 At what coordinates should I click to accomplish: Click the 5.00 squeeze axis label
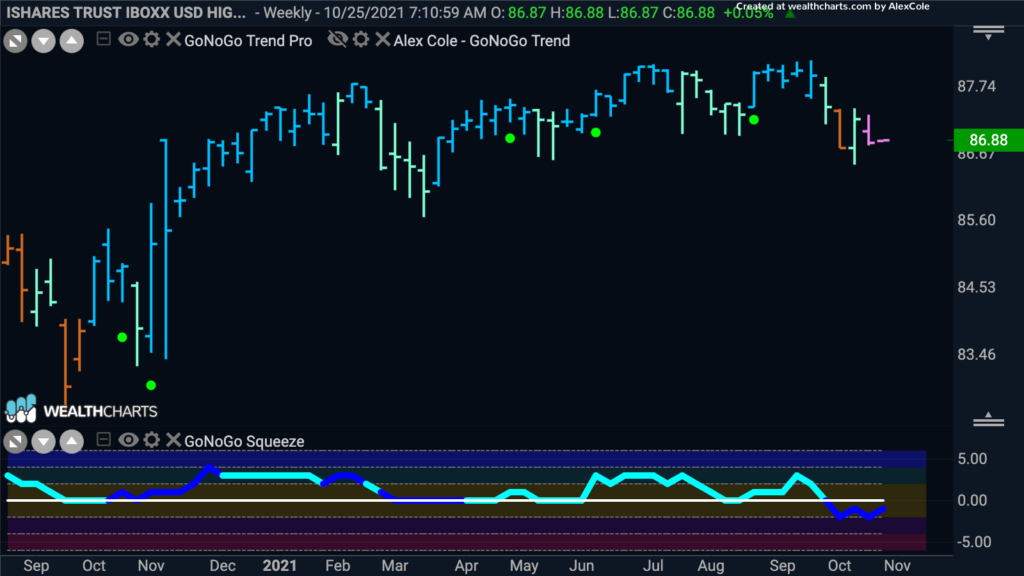pyautogui.click(x=972, y=459)
